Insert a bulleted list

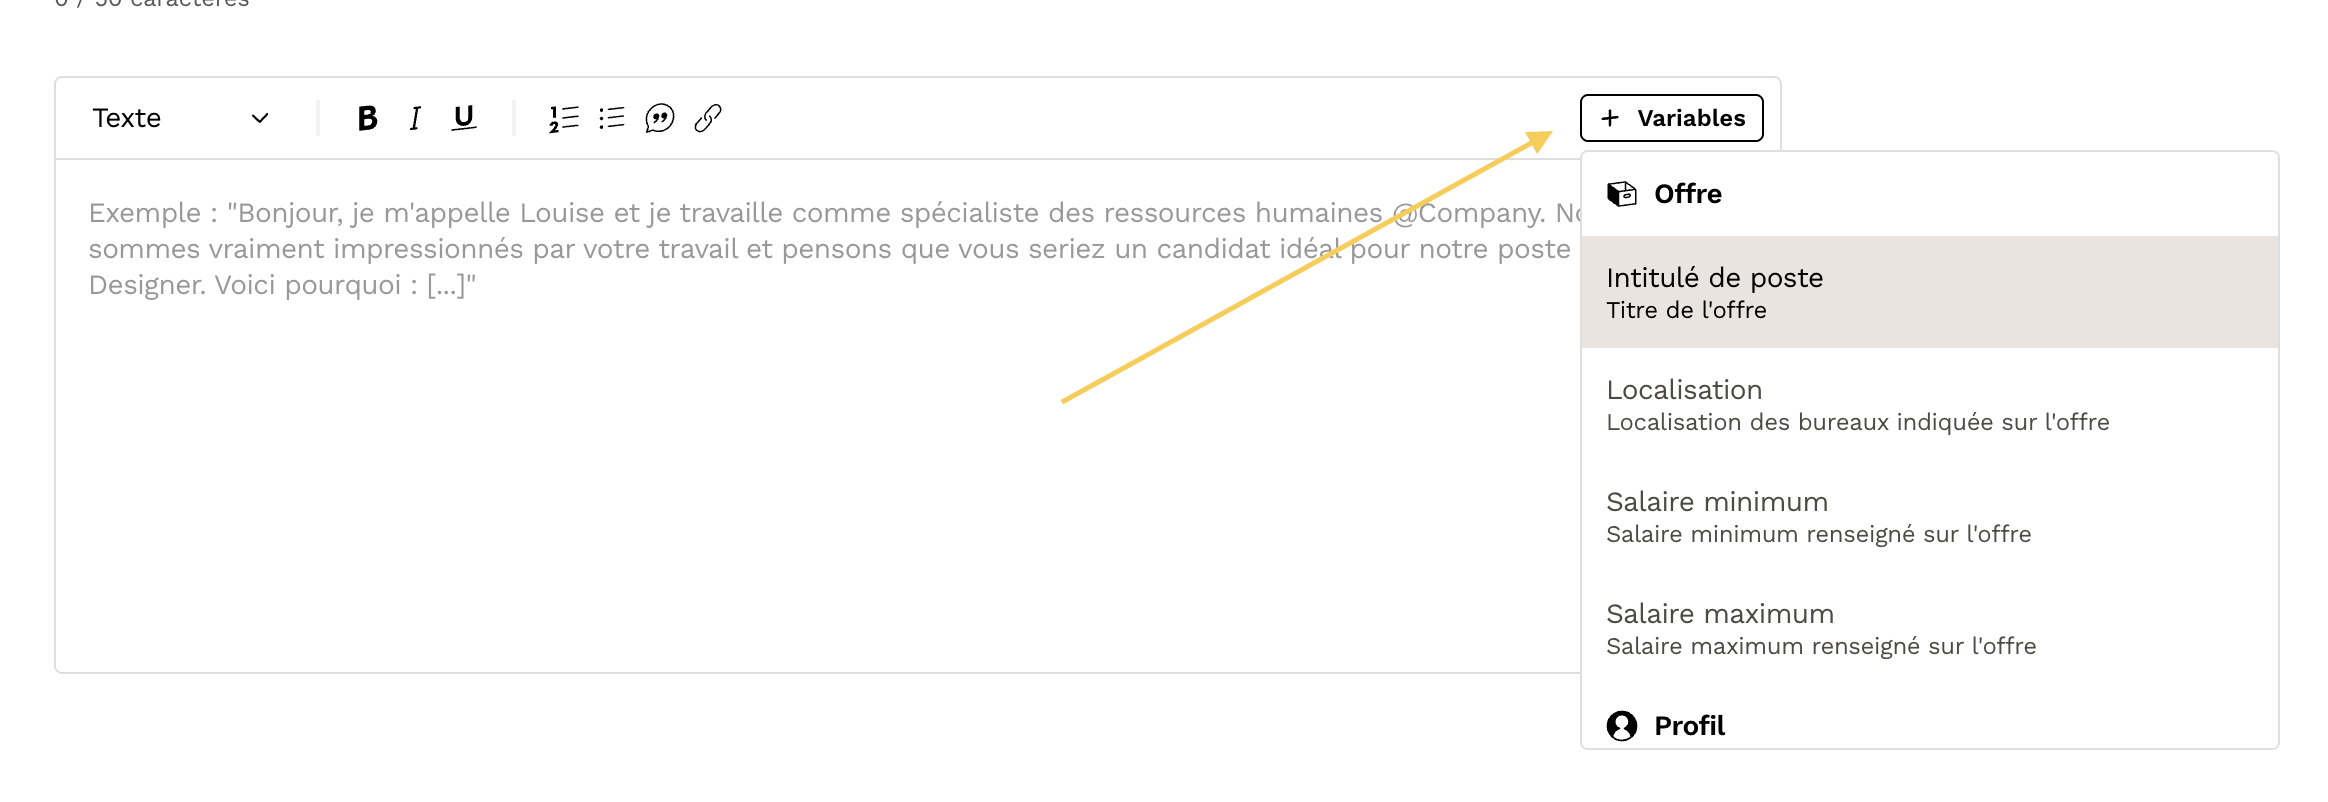612,118
